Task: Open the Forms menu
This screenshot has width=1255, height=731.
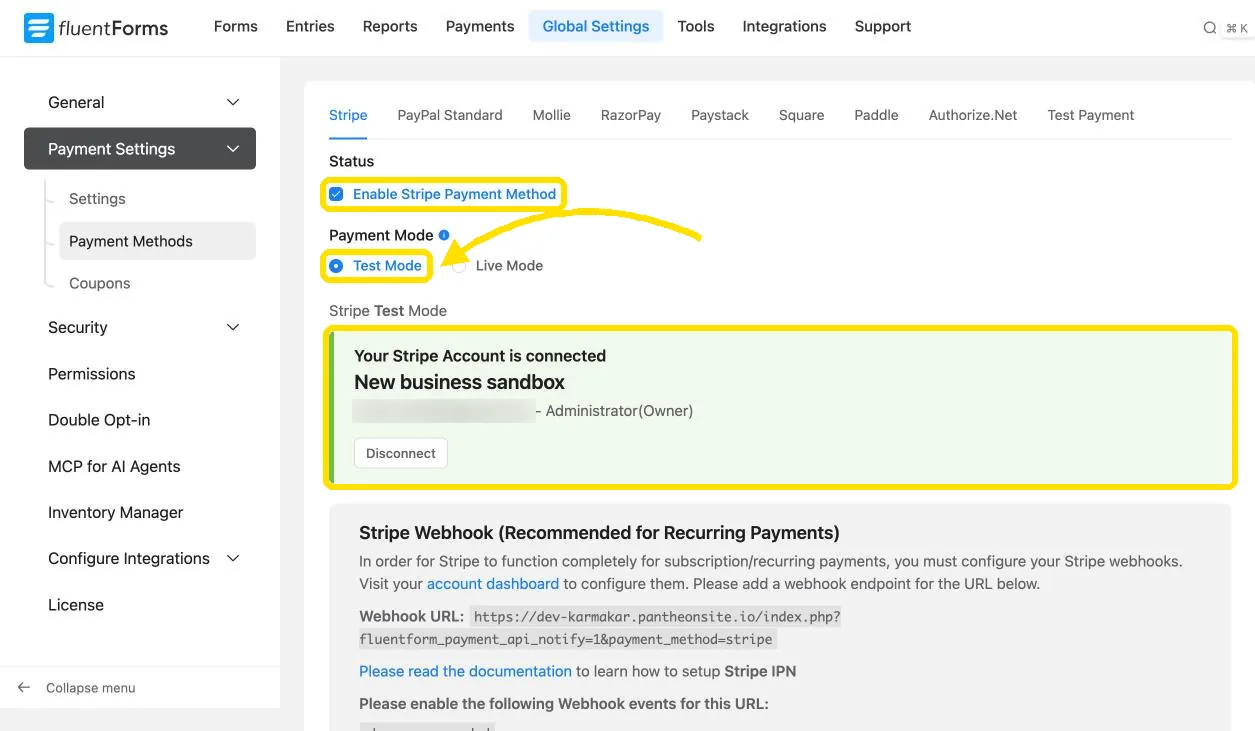Action: [236, 26]
